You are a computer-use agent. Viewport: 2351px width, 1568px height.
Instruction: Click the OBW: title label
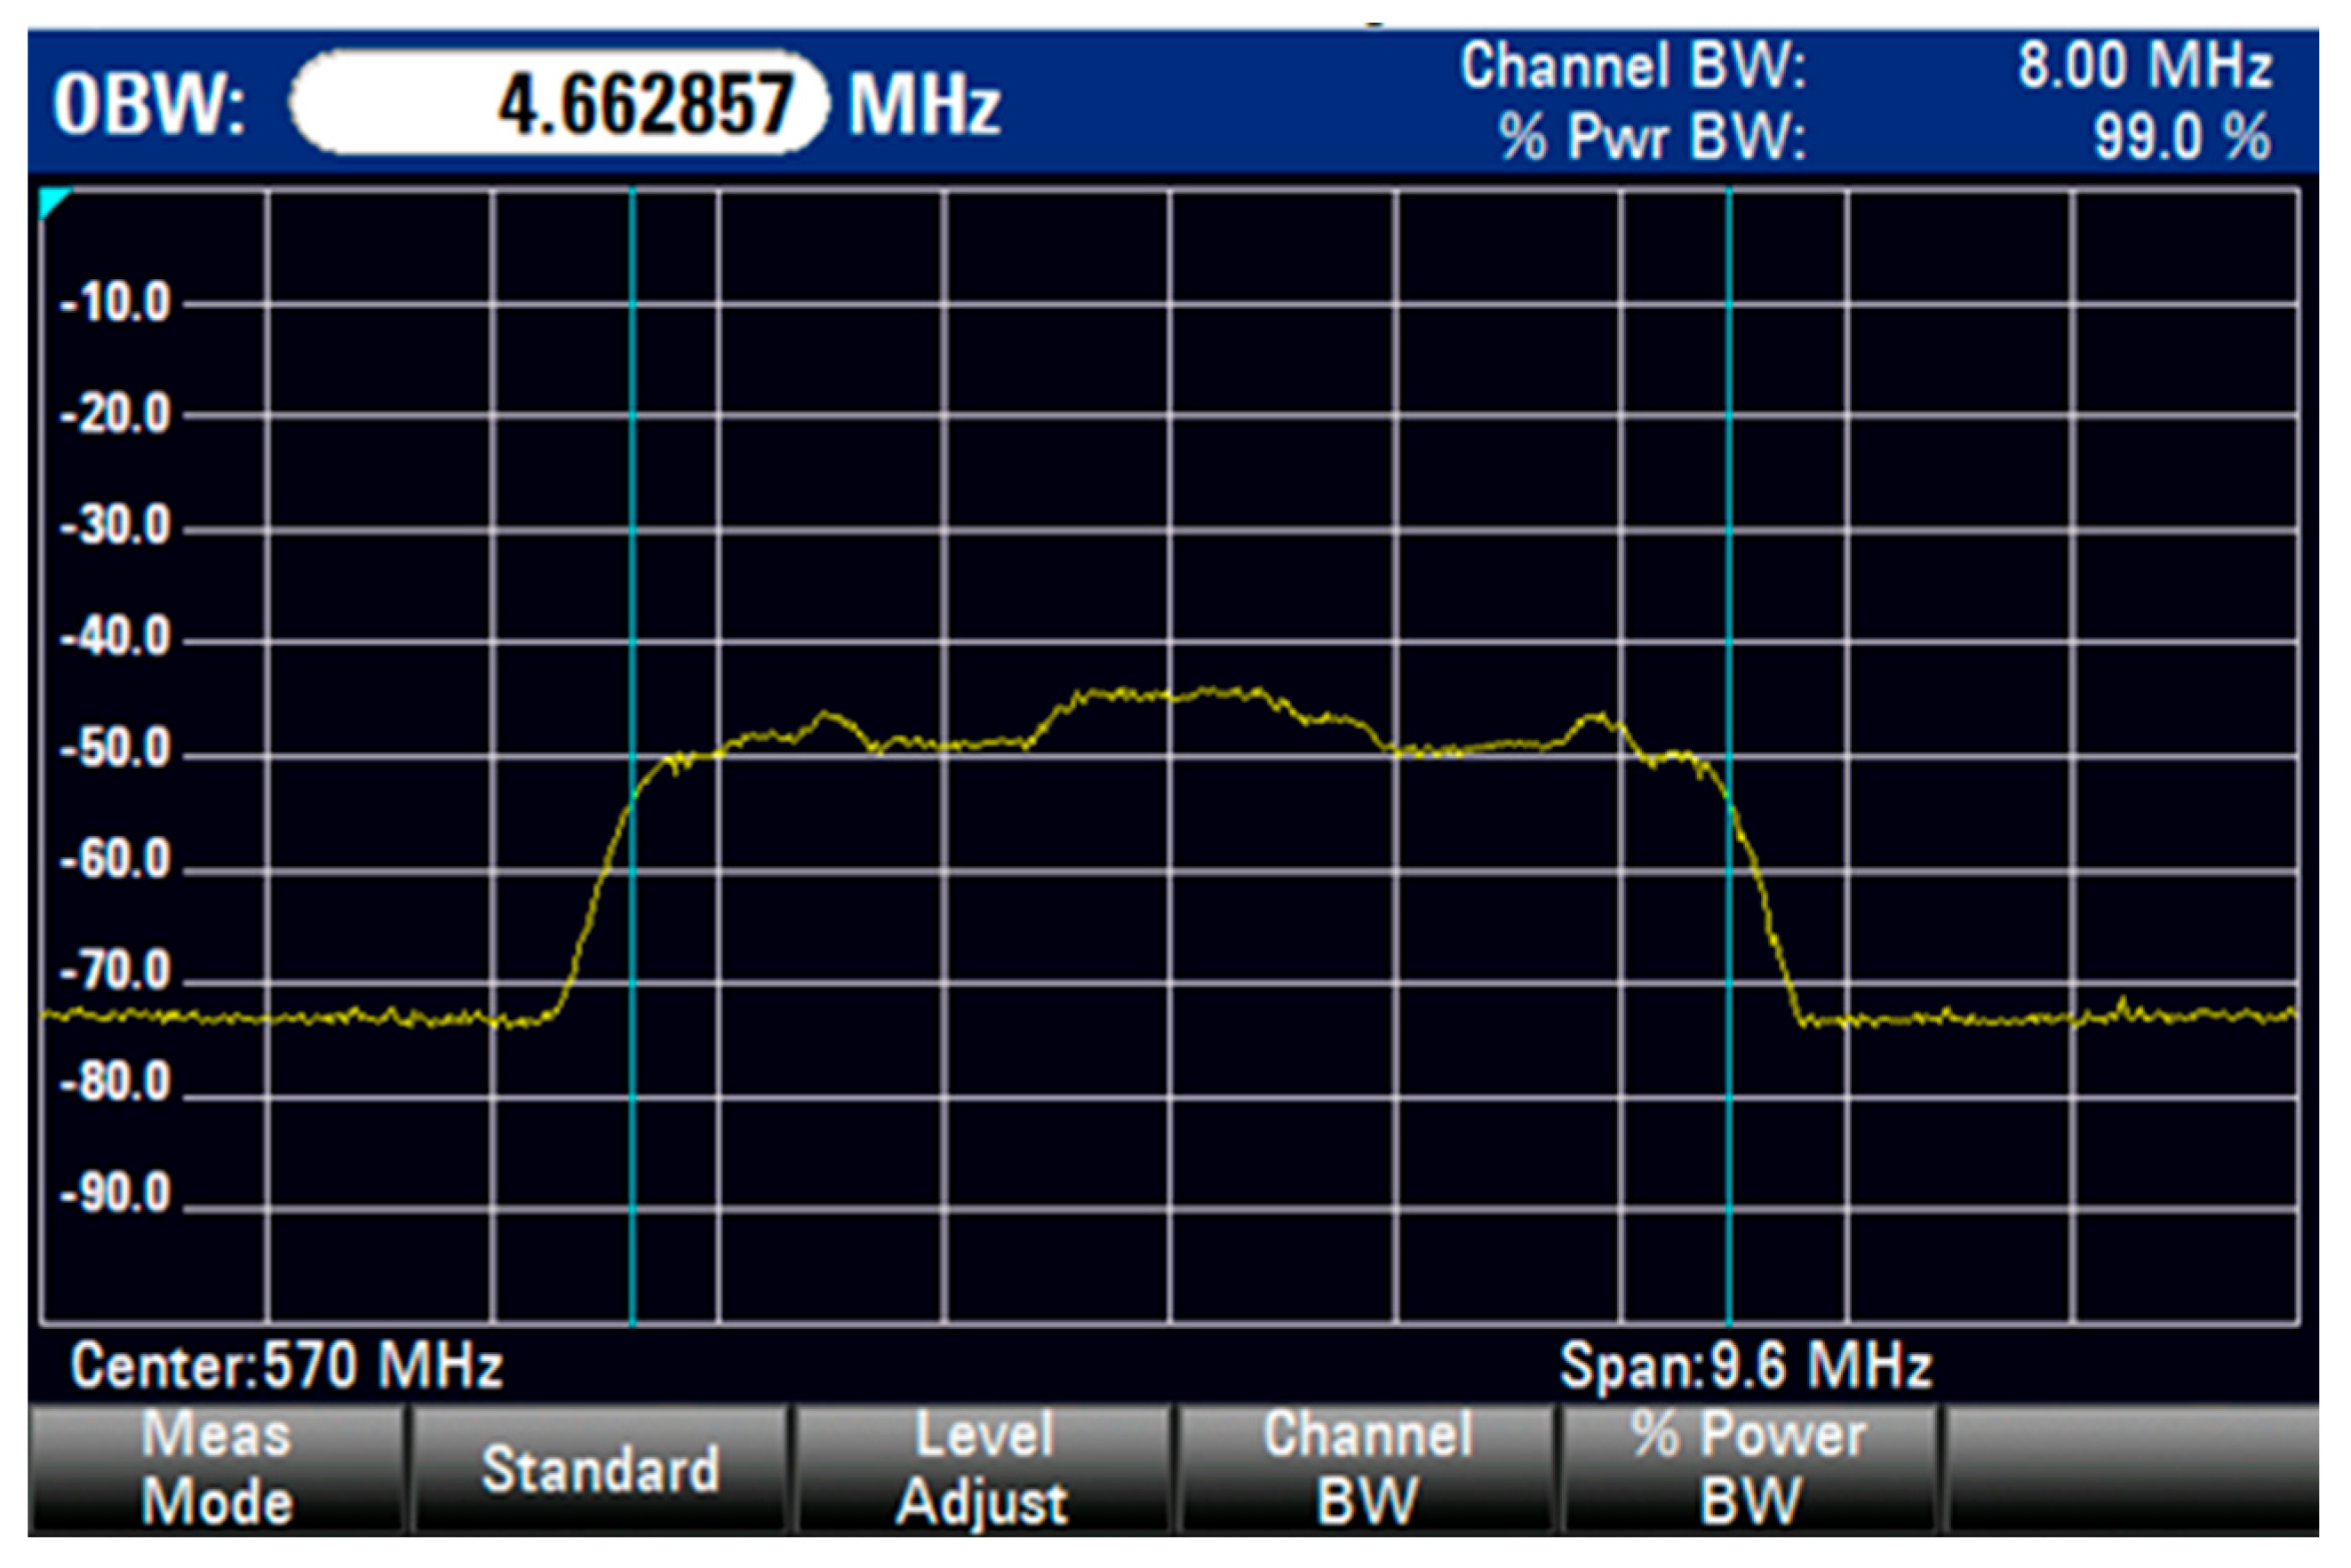(x=150, y=104)
